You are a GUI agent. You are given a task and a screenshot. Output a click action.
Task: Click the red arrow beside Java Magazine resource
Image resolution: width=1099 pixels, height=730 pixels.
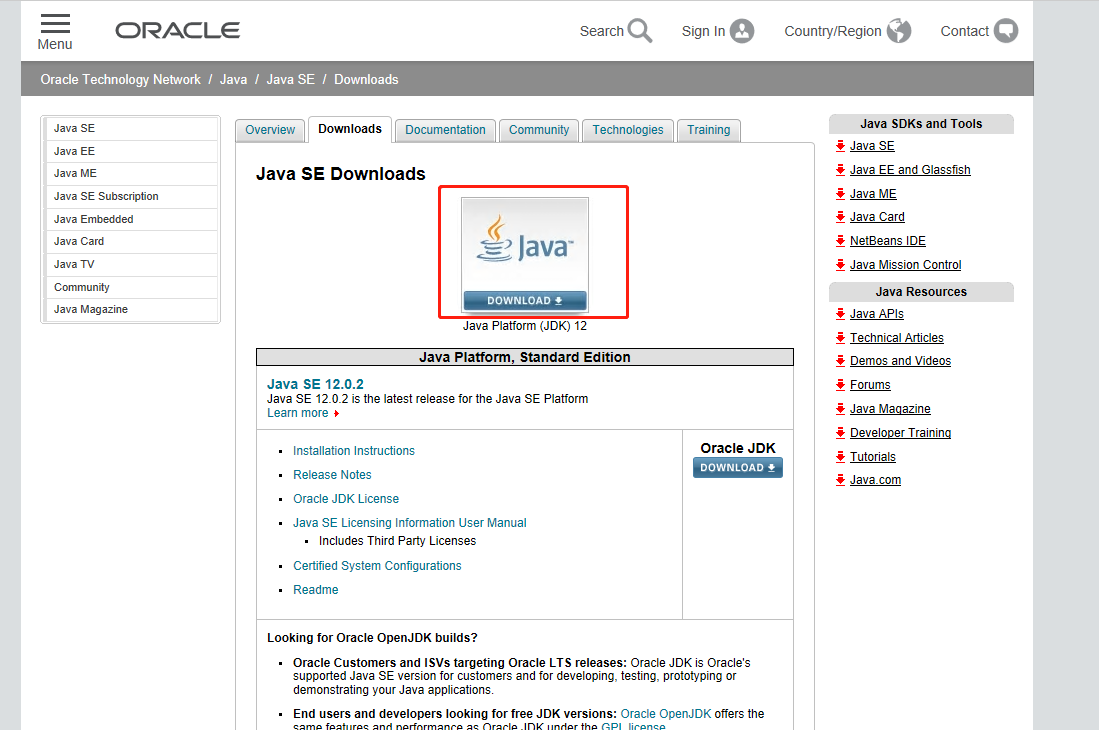coord(840,408)
